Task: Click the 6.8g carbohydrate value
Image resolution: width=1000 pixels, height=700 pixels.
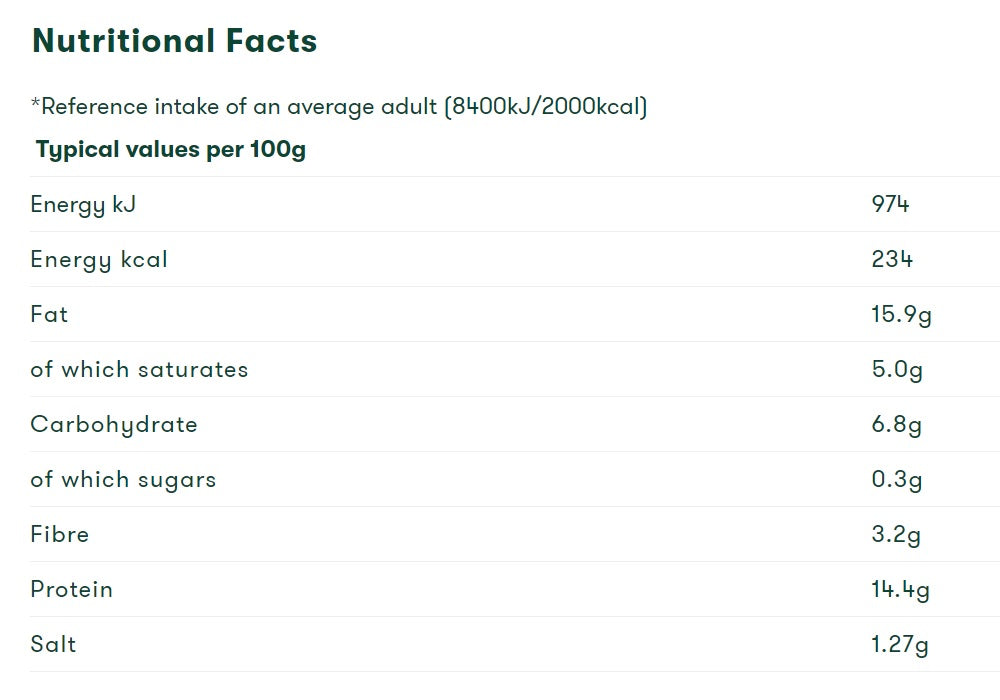Action: tap(897, 425)
